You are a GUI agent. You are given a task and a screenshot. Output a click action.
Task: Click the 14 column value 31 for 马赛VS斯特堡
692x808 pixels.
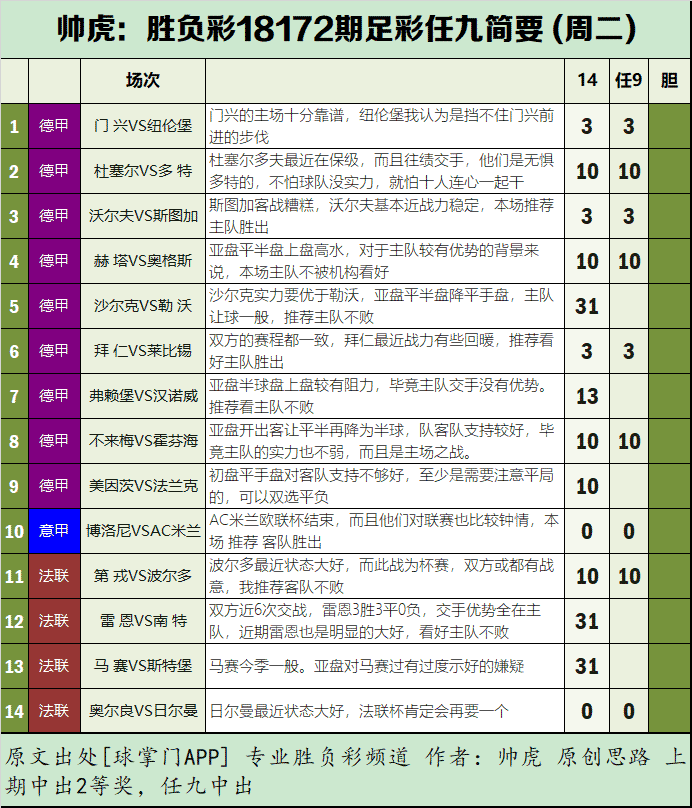pos(587,666)
